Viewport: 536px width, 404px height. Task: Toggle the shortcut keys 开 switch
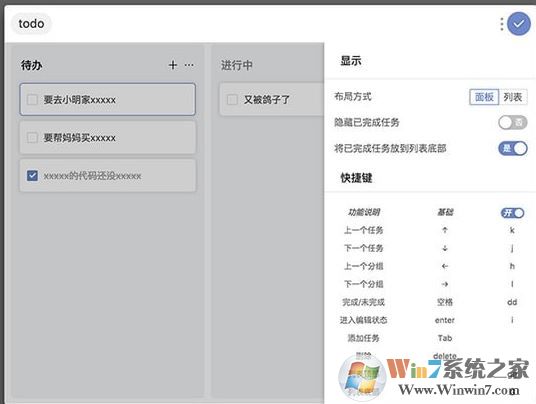point(512,213)
